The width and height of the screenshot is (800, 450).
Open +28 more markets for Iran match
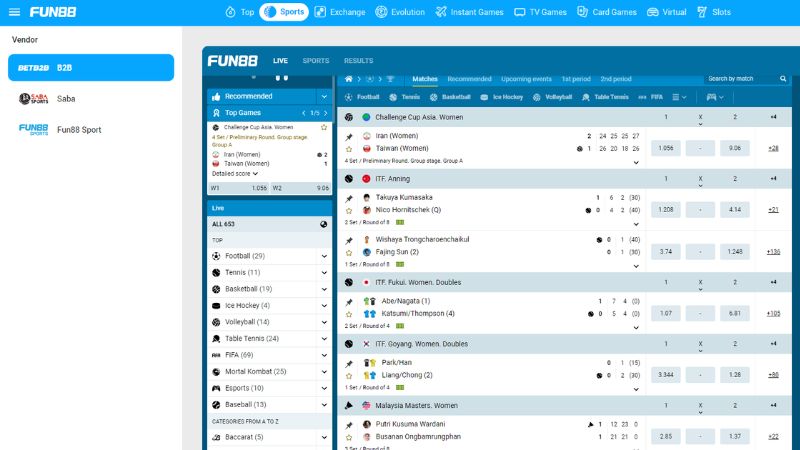(x=773, y=148)
